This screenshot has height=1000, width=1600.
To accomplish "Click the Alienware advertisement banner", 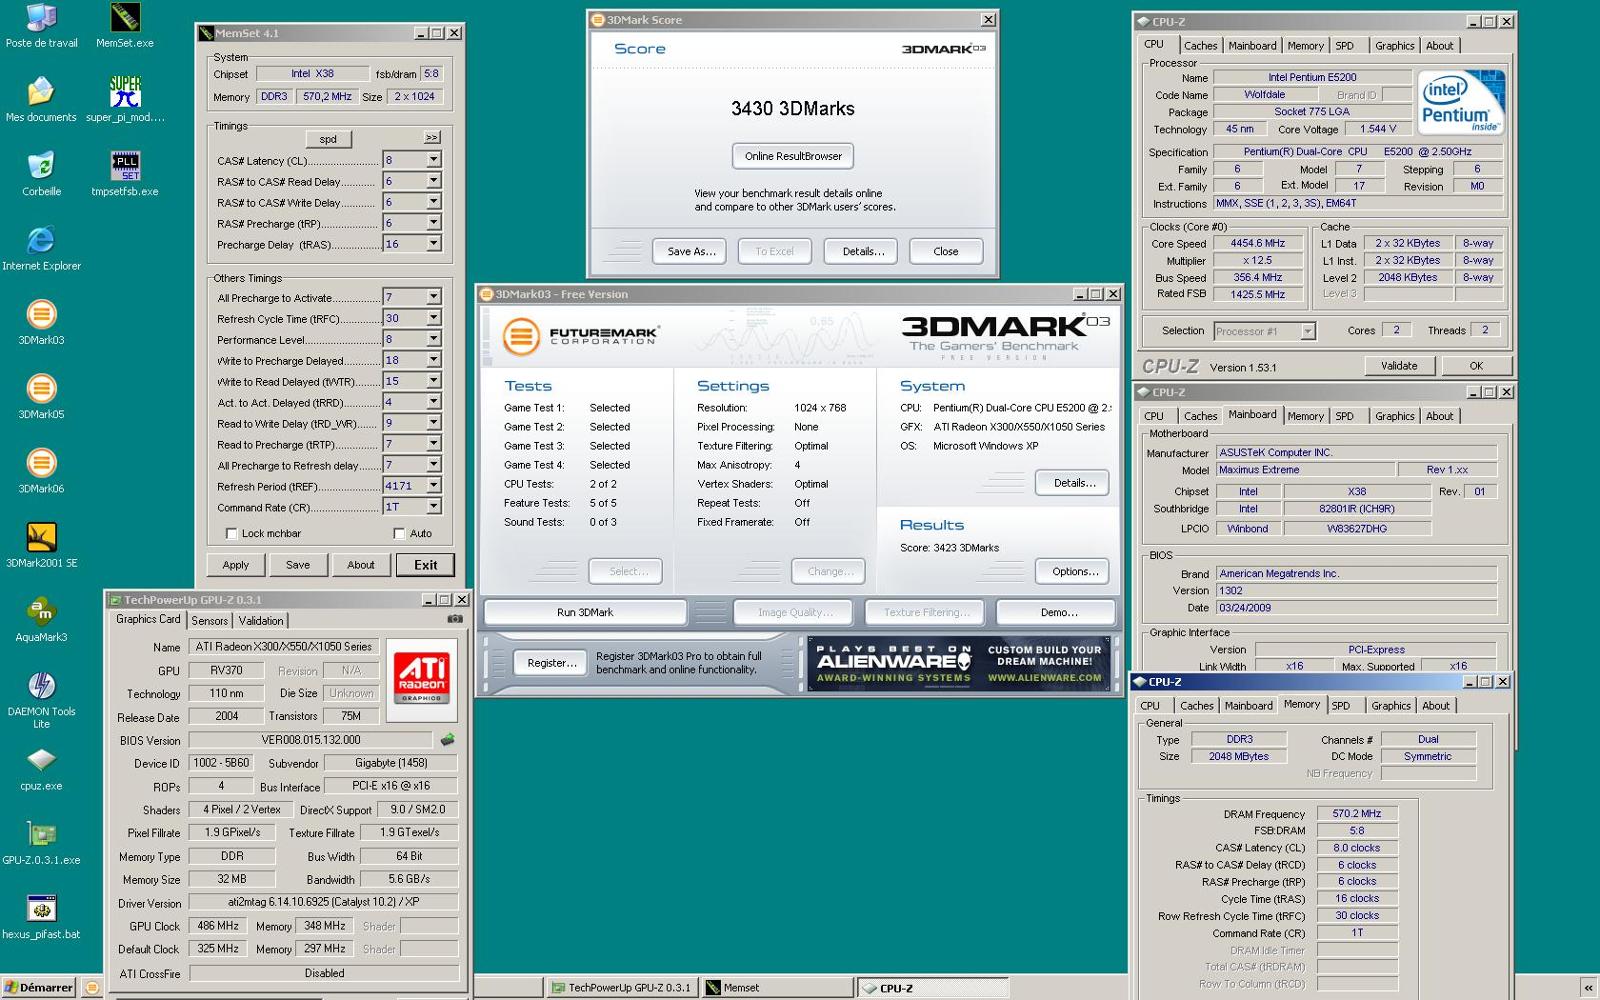I will tap(959, 664).
